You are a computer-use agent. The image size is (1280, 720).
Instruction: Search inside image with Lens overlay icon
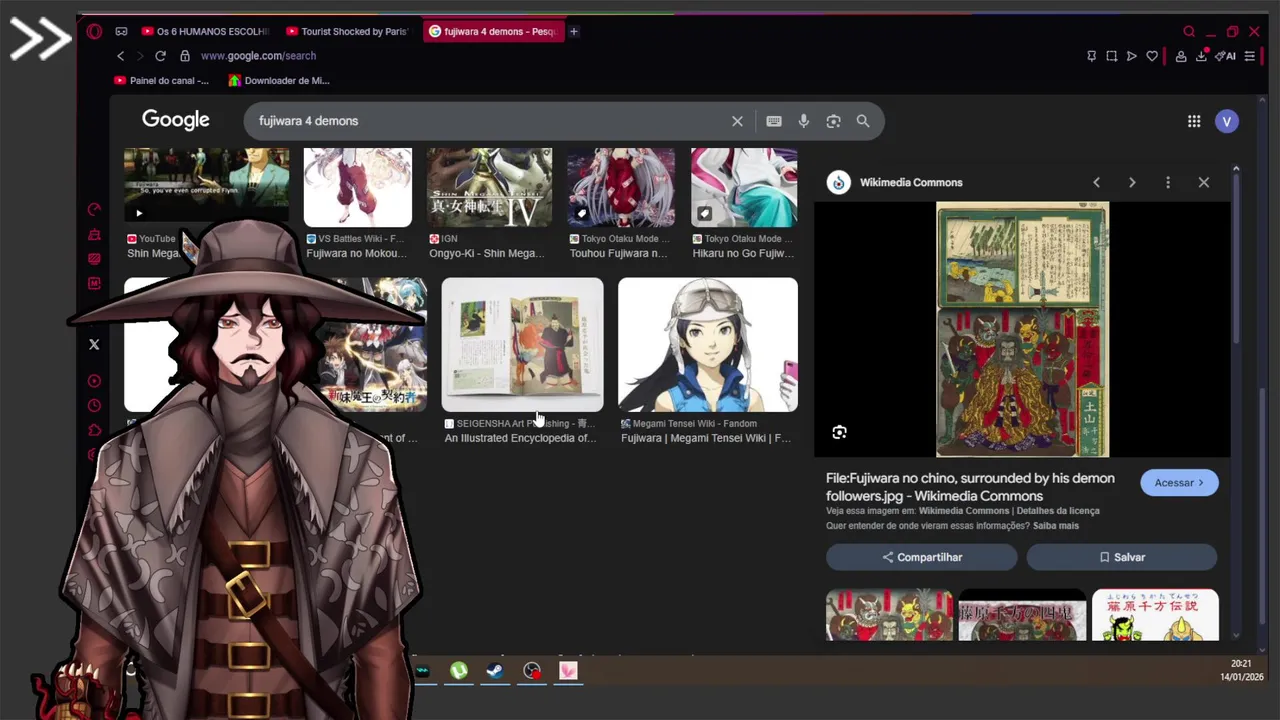[x=839, y=432]
